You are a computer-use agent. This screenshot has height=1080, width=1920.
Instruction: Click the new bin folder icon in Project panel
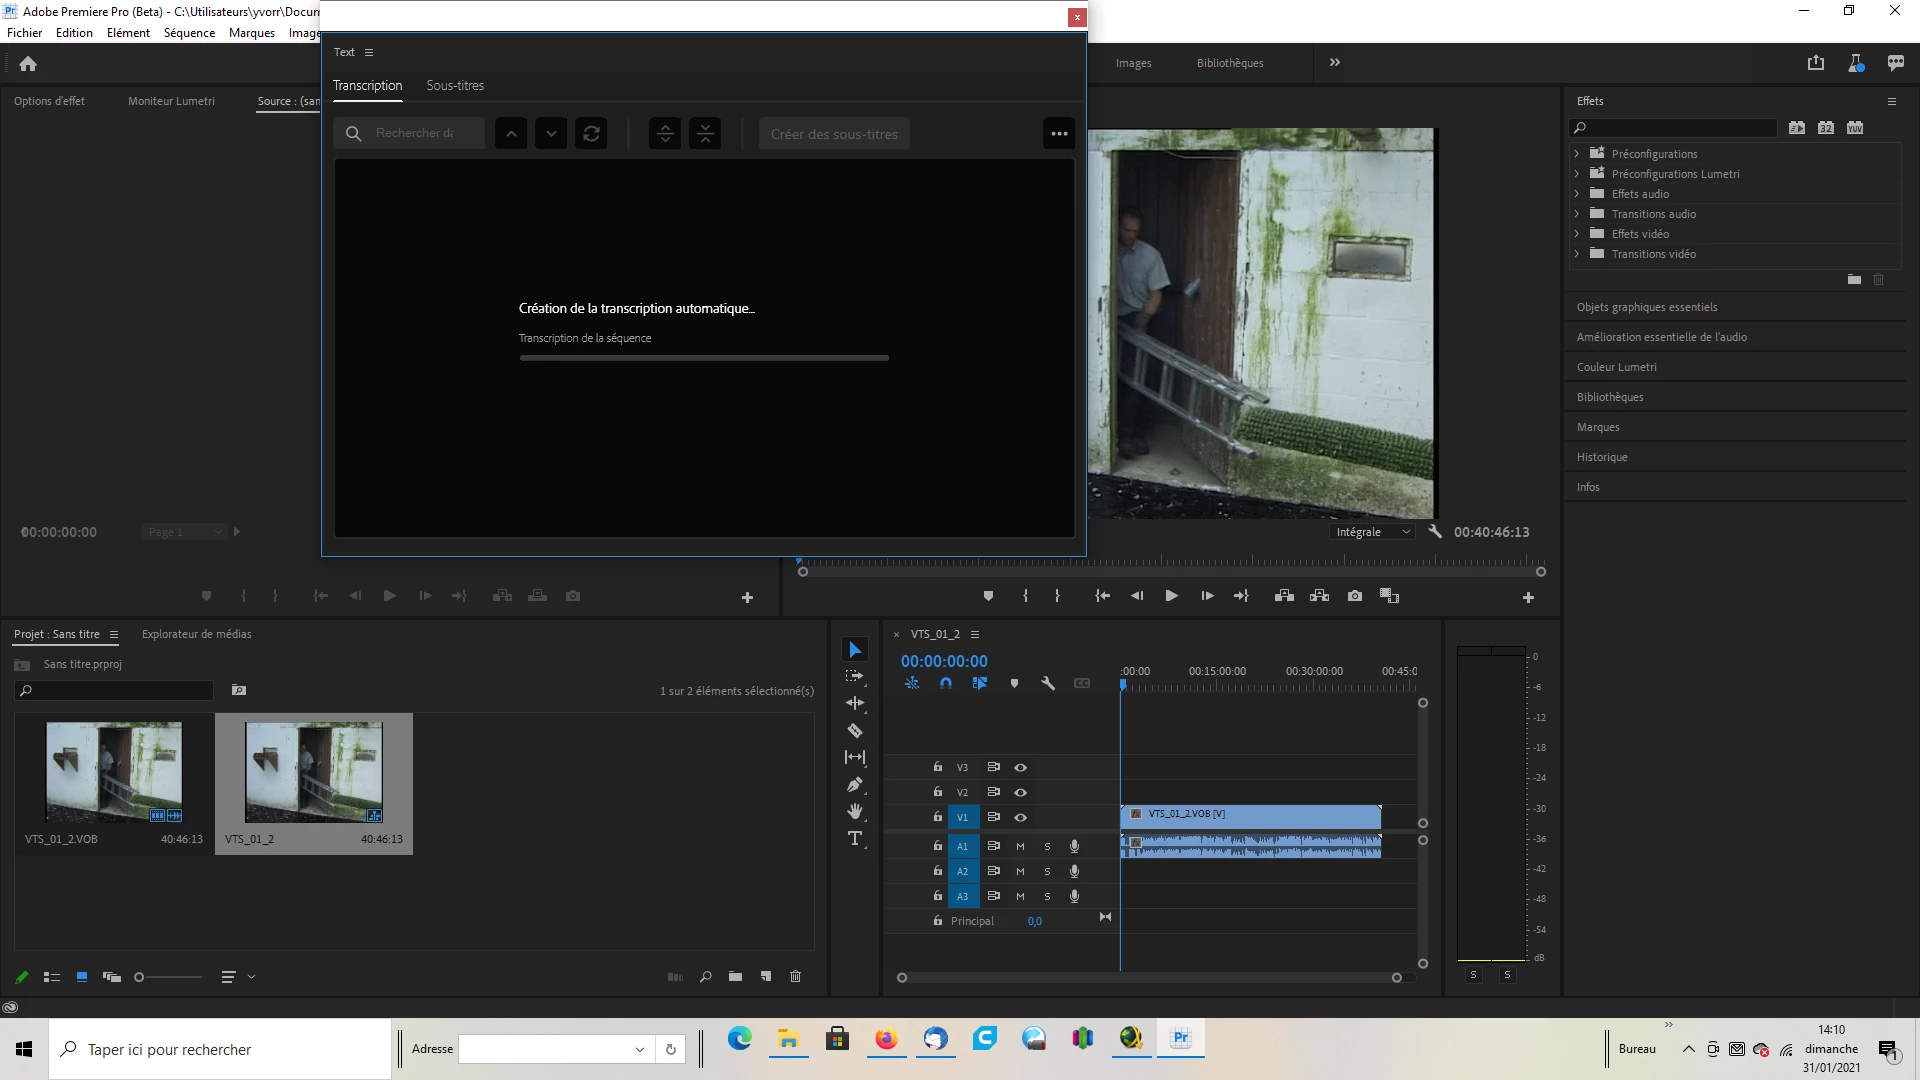[735, 977]
